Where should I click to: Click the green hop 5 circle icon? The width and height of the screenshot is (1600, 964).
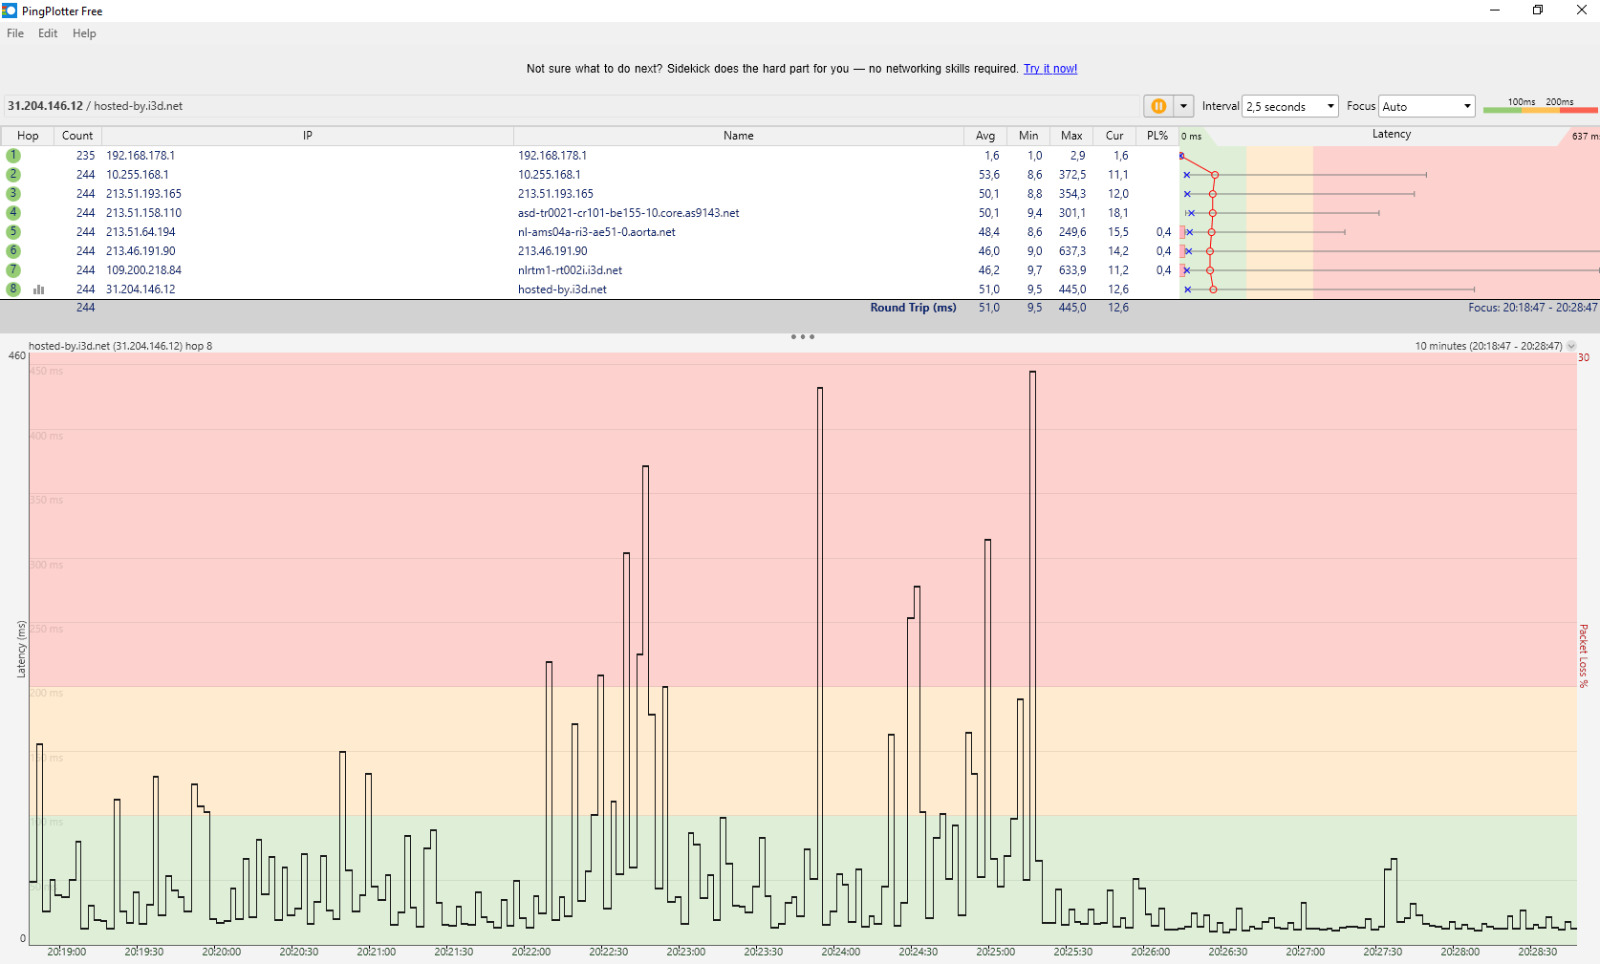tap(13, 232)
